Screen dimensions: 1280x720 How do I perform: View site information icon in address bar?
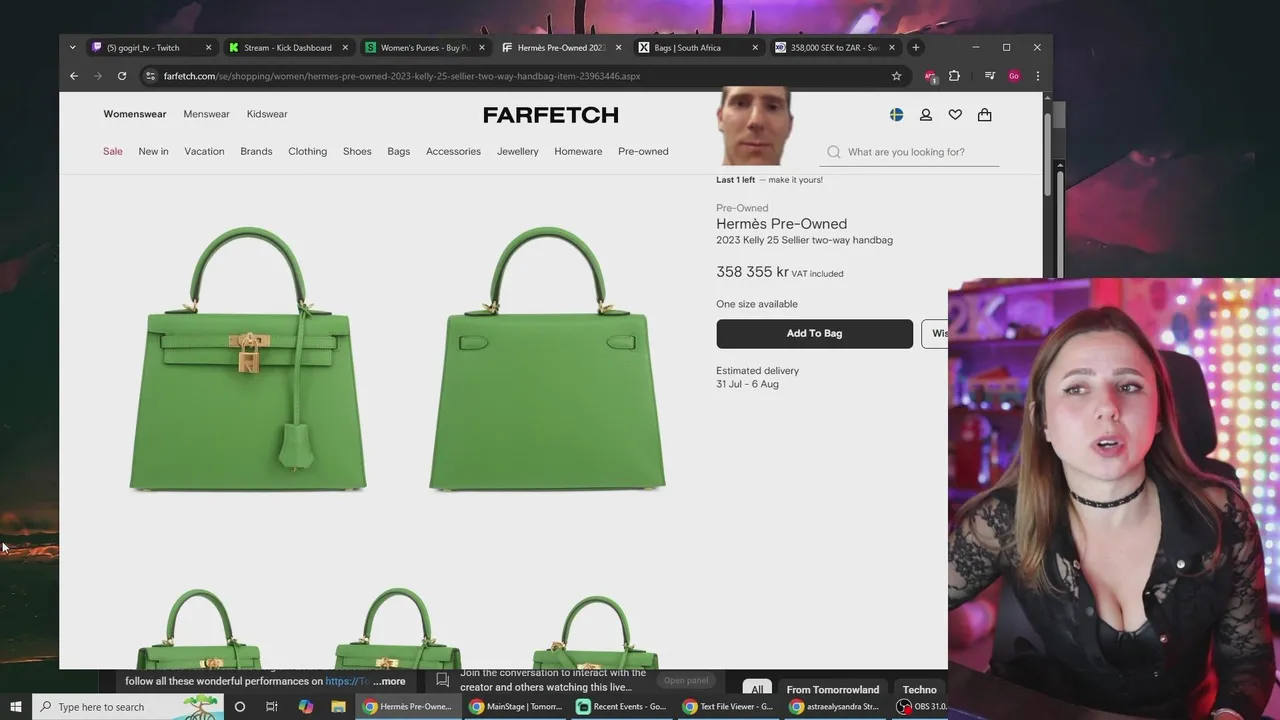pos(150,76)
